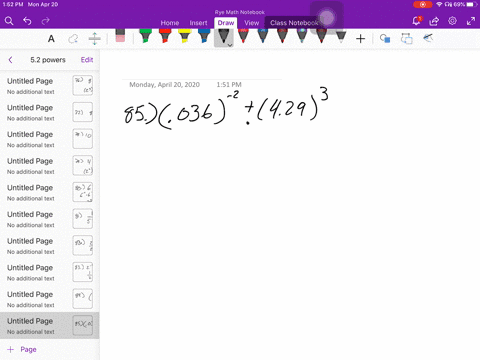Click Rye Math Notebook title
Viewport: 480px width, 360px height.
click(x=240, y=12)
